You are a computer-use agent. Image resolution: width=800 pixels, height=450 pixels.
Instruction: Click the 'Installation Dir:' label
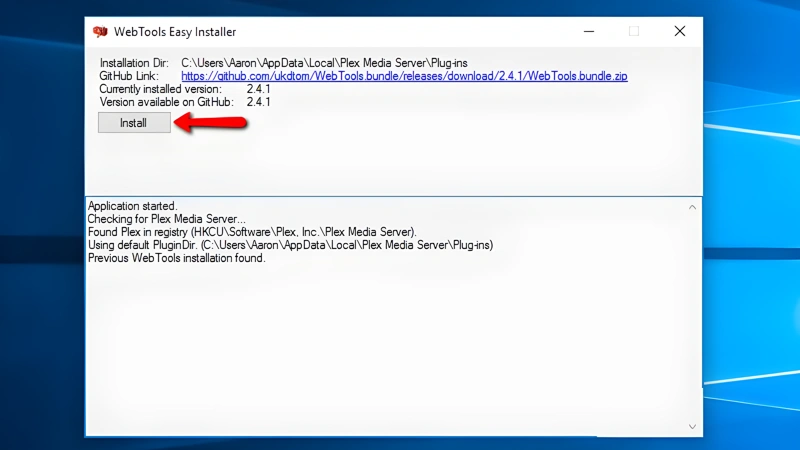[x=134, y=63]
